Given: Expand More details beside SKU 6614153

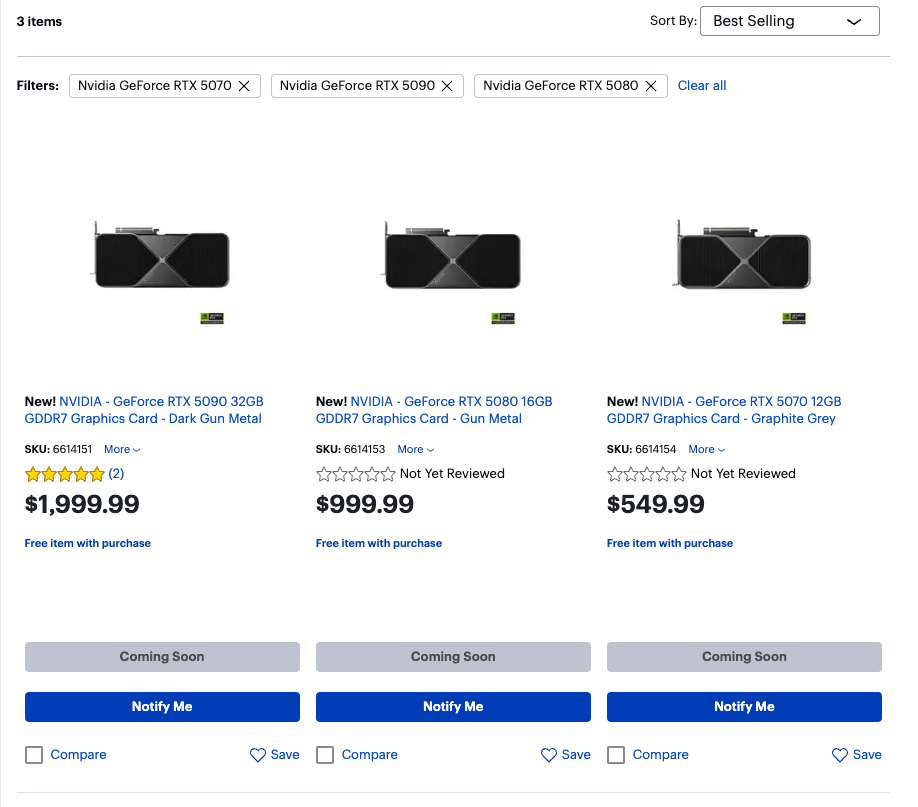Looking at the screenshot, I should tap(415, 450).
